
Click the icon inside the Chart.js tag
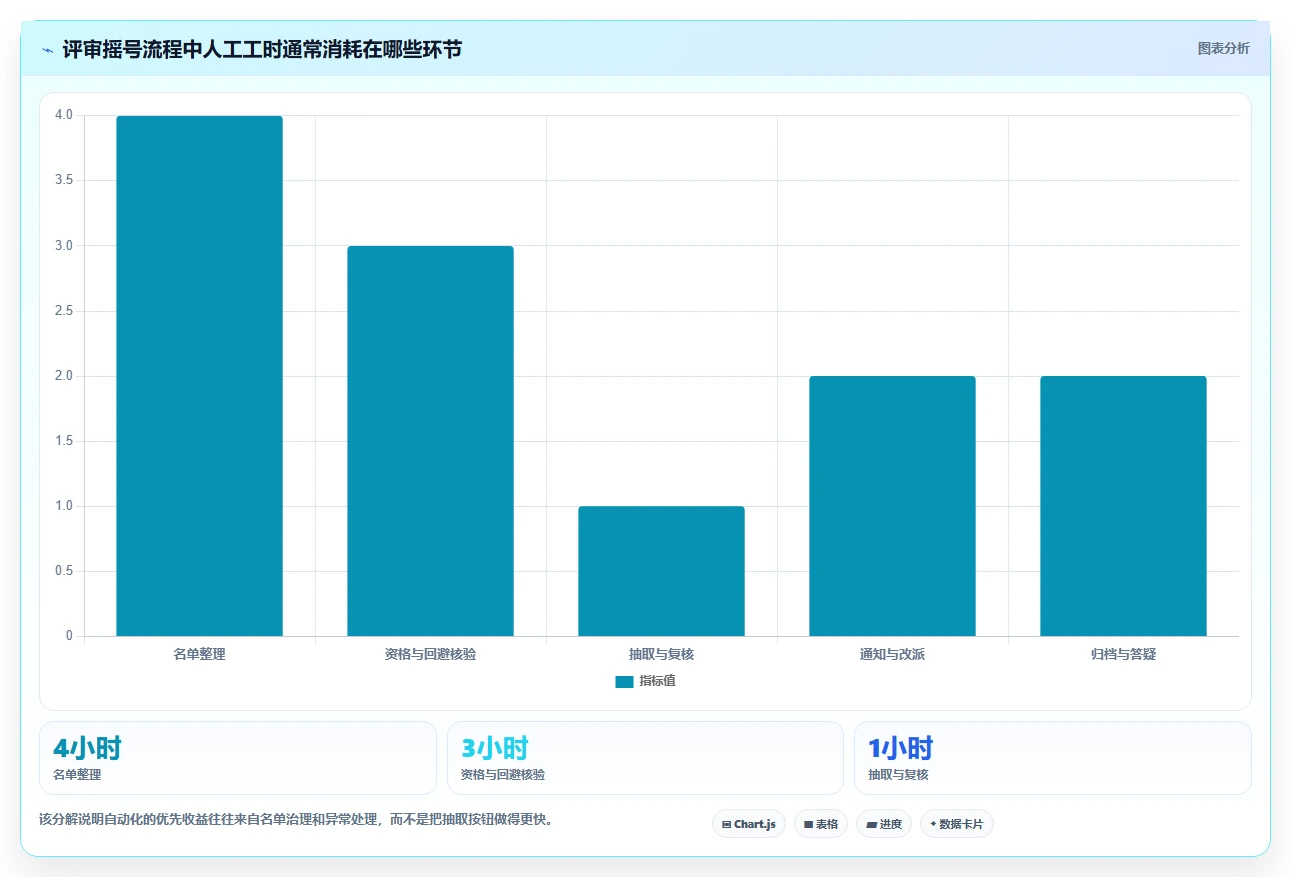pos(726,825)
